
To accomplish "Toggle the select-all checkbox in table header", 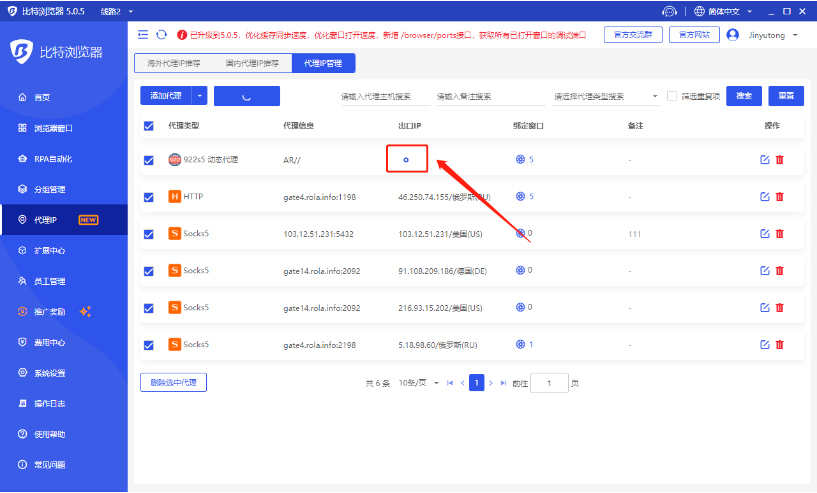I will (148, 126).
